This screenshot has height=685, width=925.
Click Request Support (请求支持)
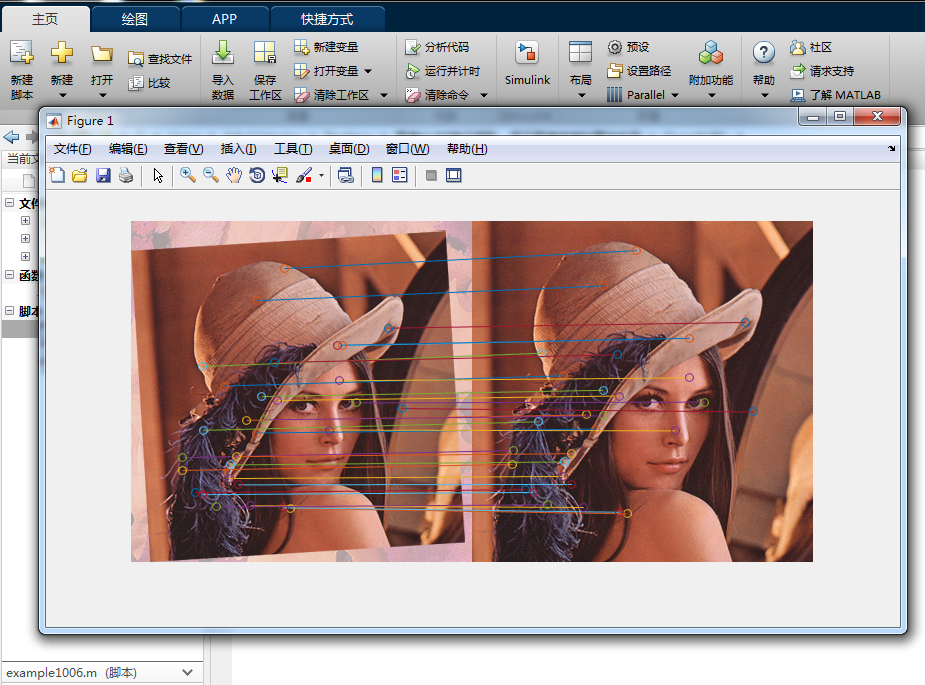pos(822,71)
